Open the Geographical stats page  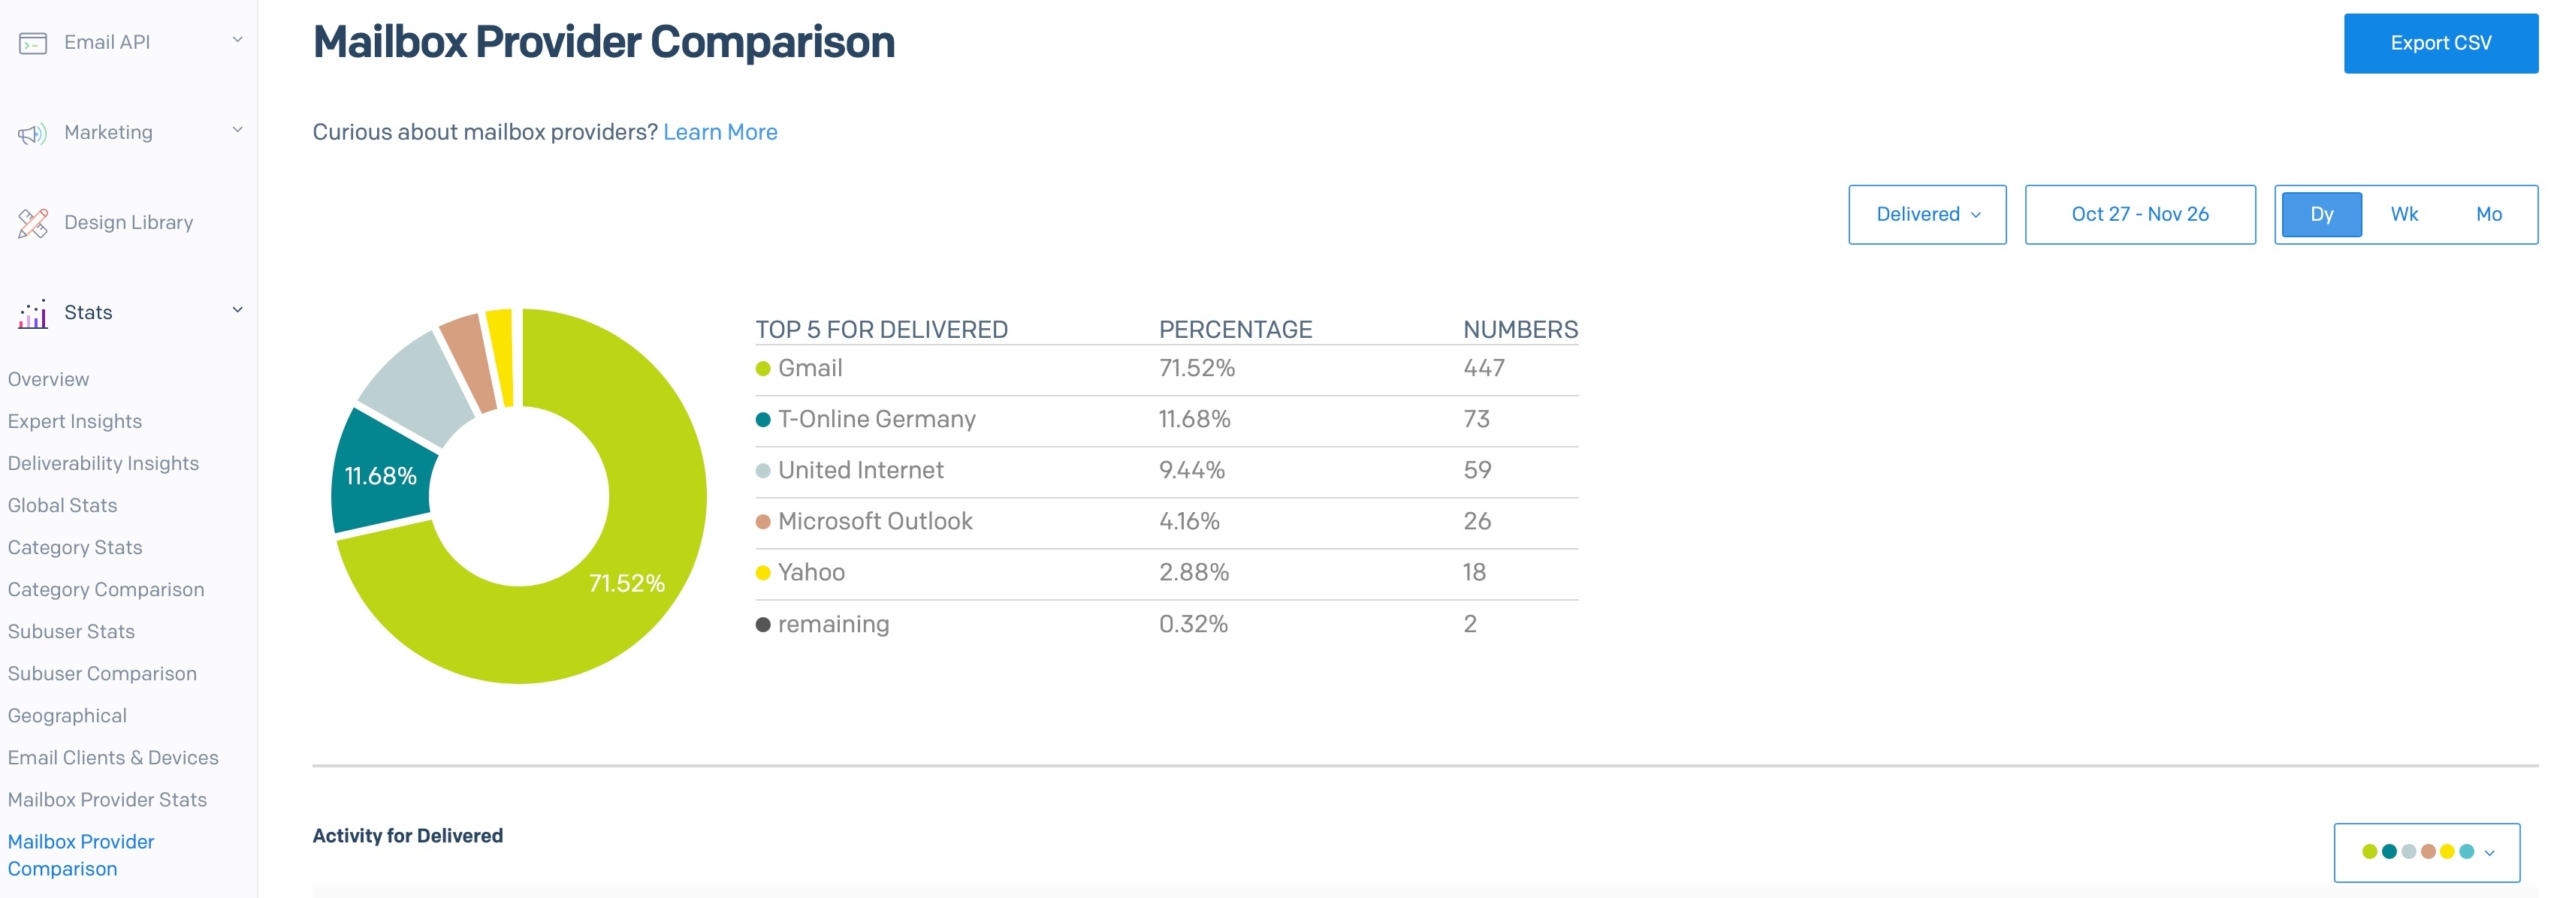pyautogui.click(x=66, y=715)
